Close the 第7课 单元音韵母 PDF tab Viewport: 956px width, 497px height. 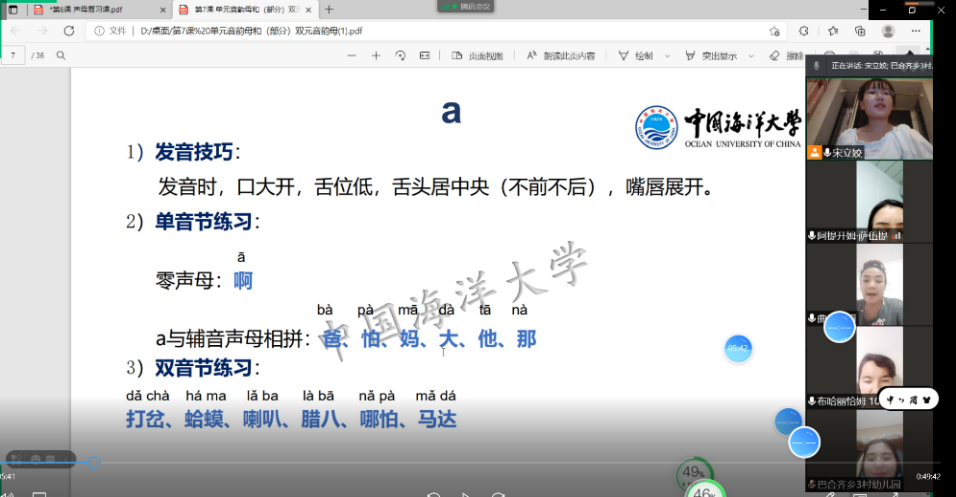click(309, 10)
